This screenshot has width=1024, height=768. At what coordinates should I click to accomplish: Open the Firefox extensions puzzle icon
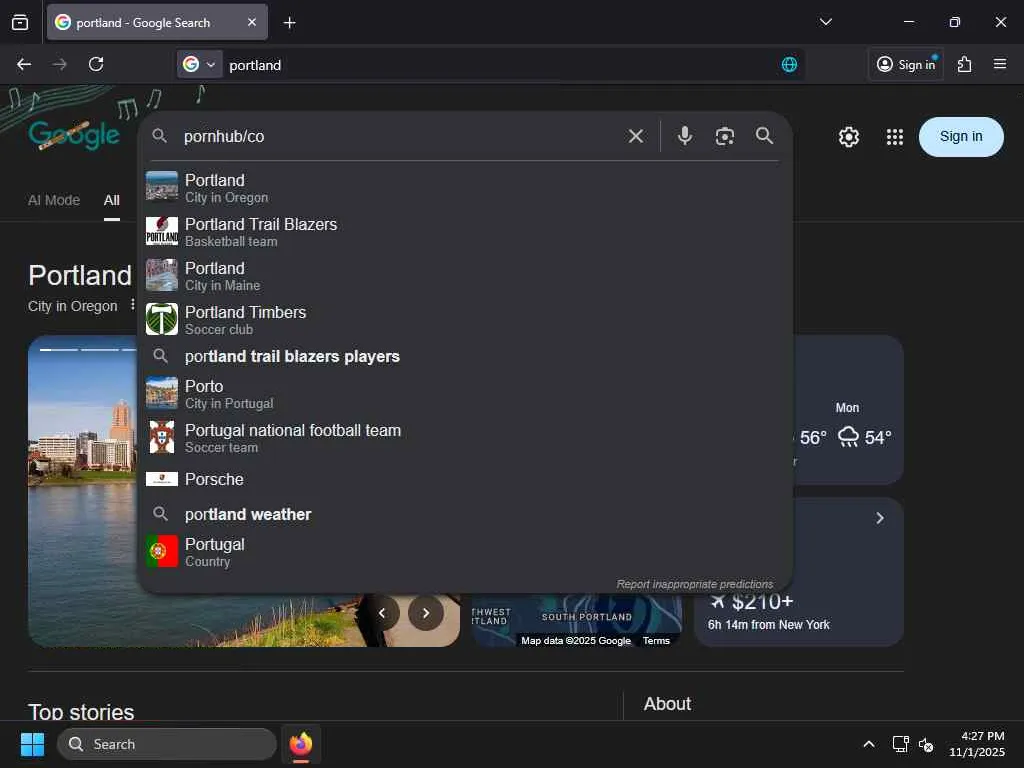click(964, 64)
